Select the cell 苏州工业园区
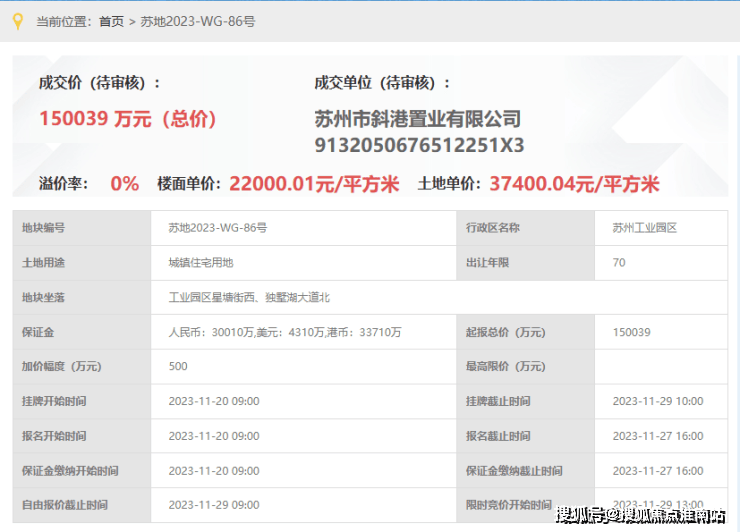The height and width of the screenshot is (532, 740). pyautogui.click(x=645, y=228)
